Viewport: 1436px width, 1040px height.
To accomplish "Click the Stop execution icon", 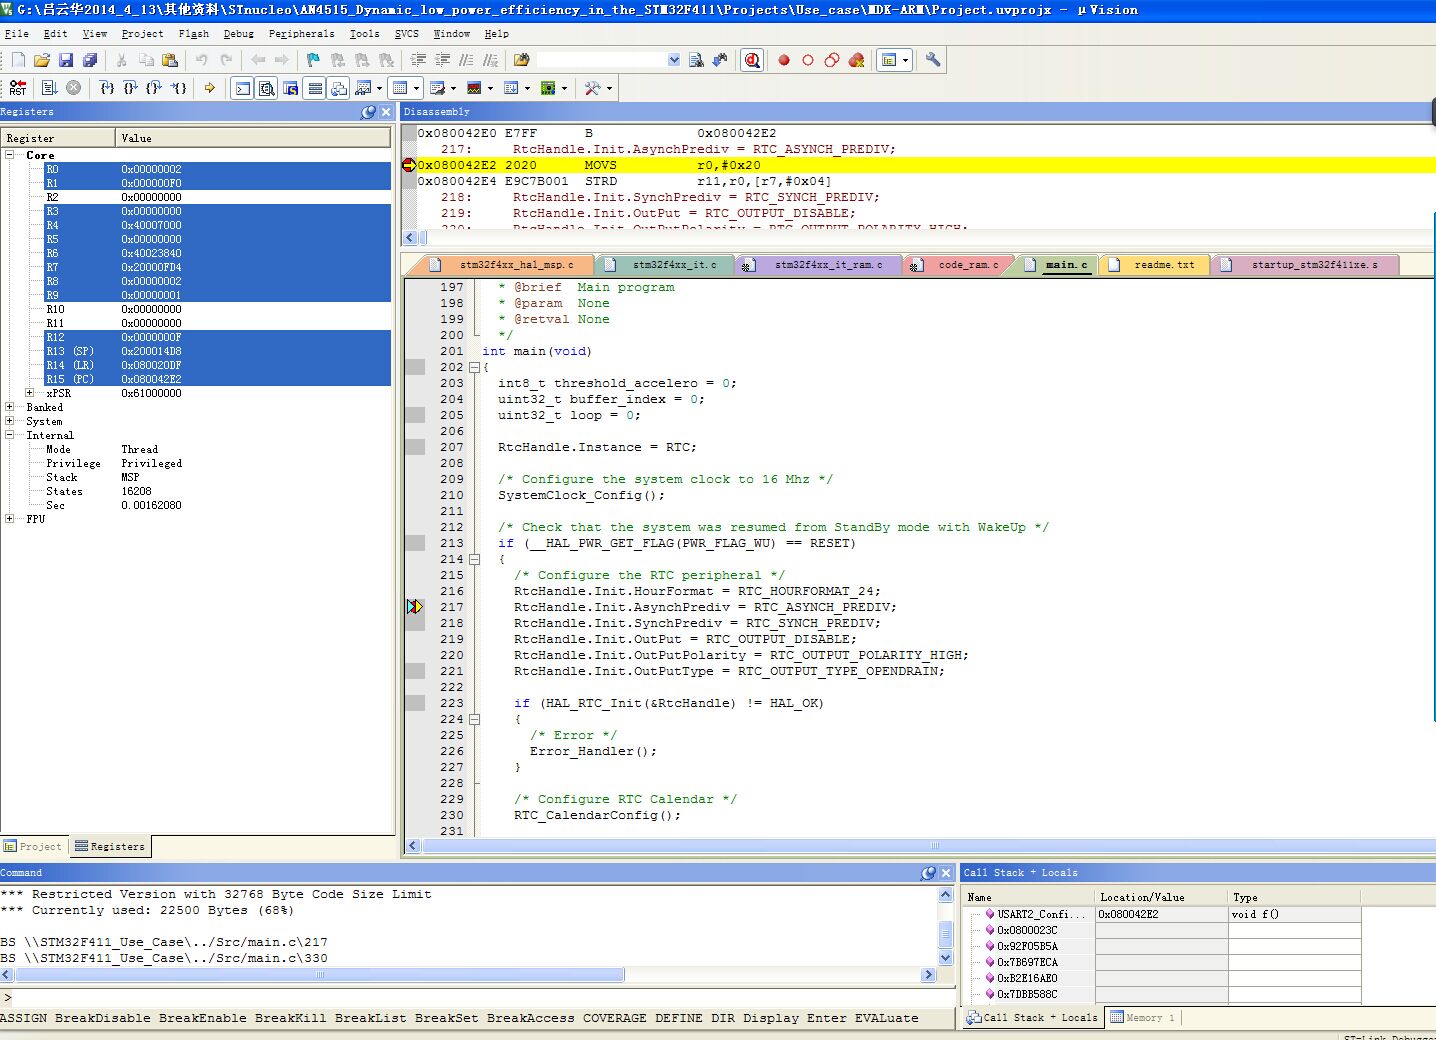I will (x=73, y=88).
